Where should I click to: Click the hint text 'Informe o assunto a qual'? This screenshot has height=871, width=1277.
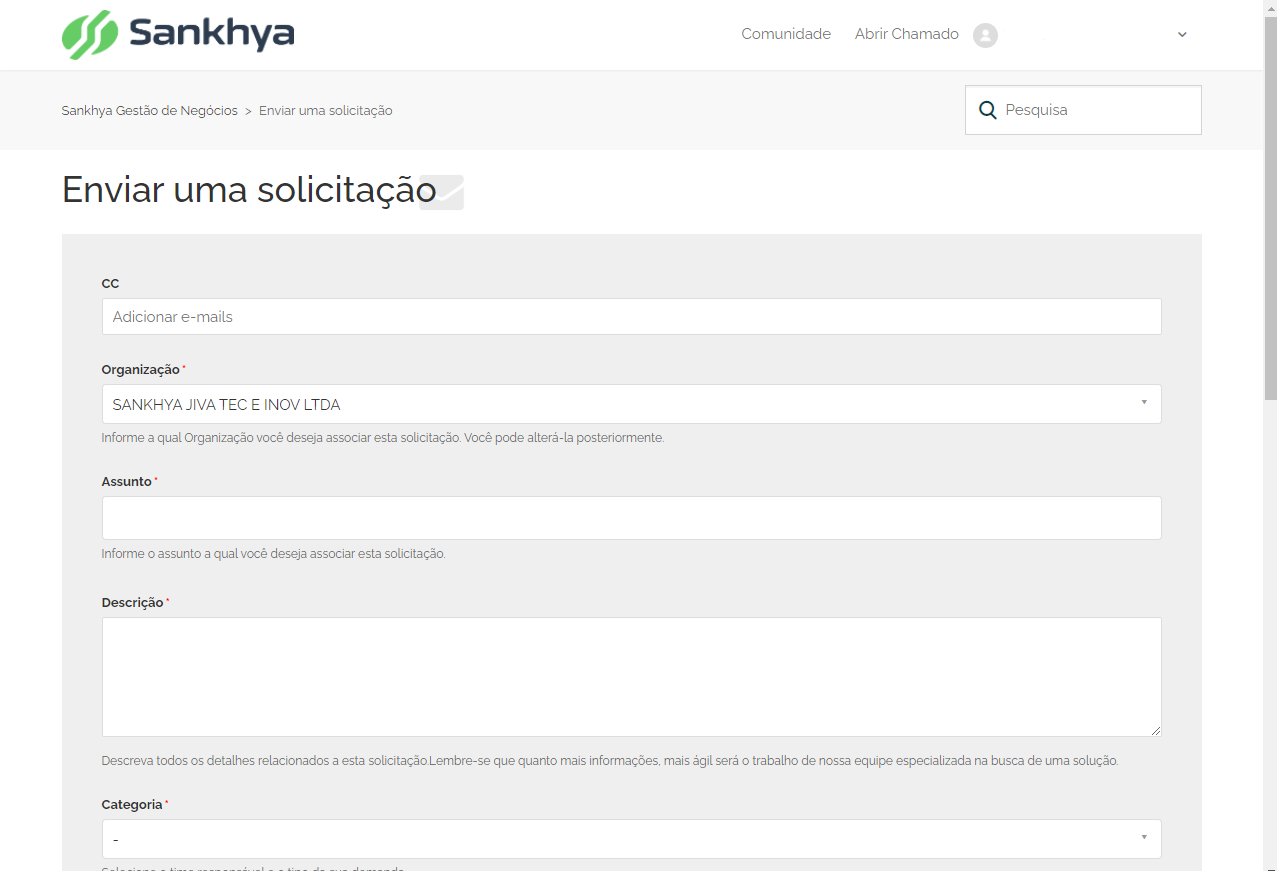pos(273,554)
